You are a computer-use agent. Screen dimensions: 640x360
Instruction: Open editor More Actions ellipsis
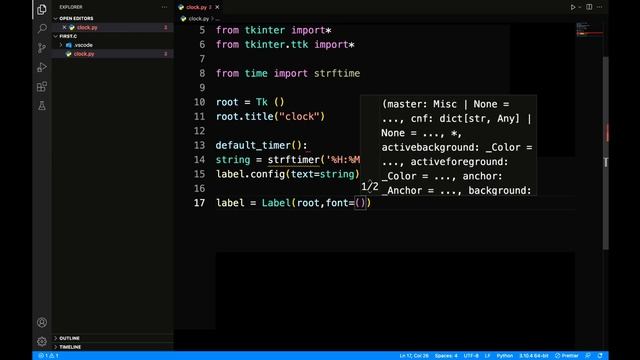[600, 7]
